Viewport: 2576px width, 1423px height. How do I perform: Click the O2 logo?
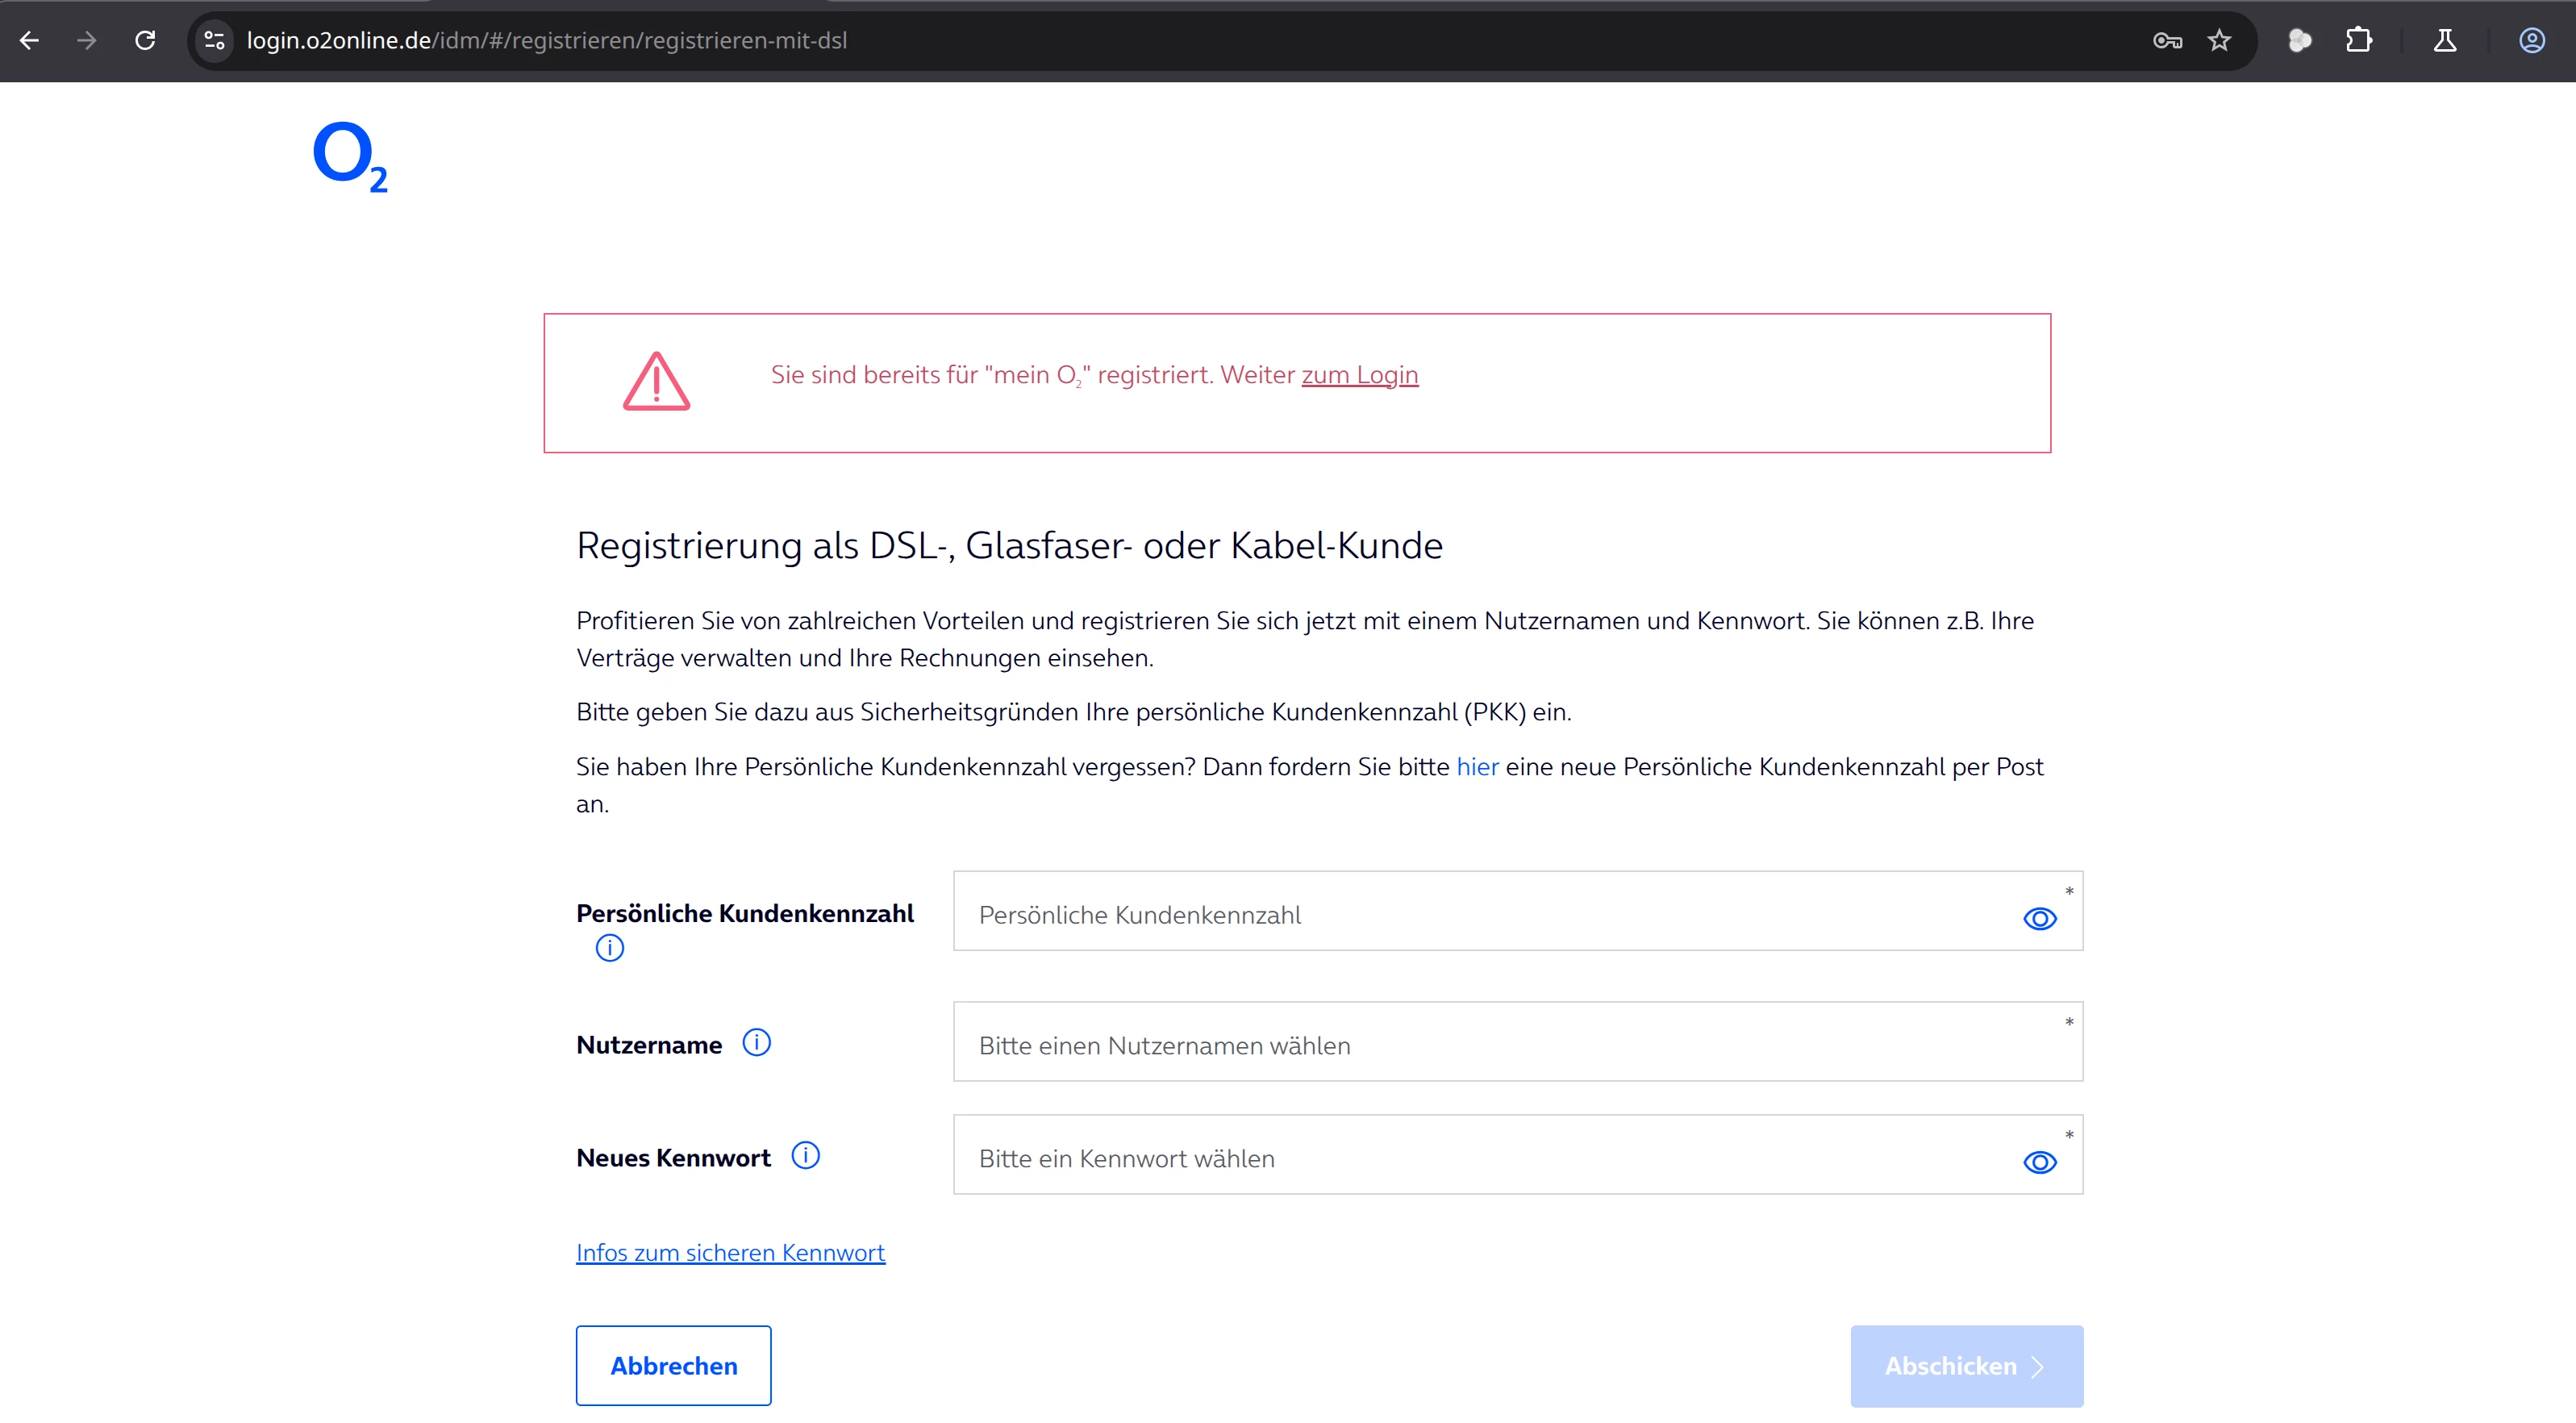pyautogui.click(x=349, y=157)
